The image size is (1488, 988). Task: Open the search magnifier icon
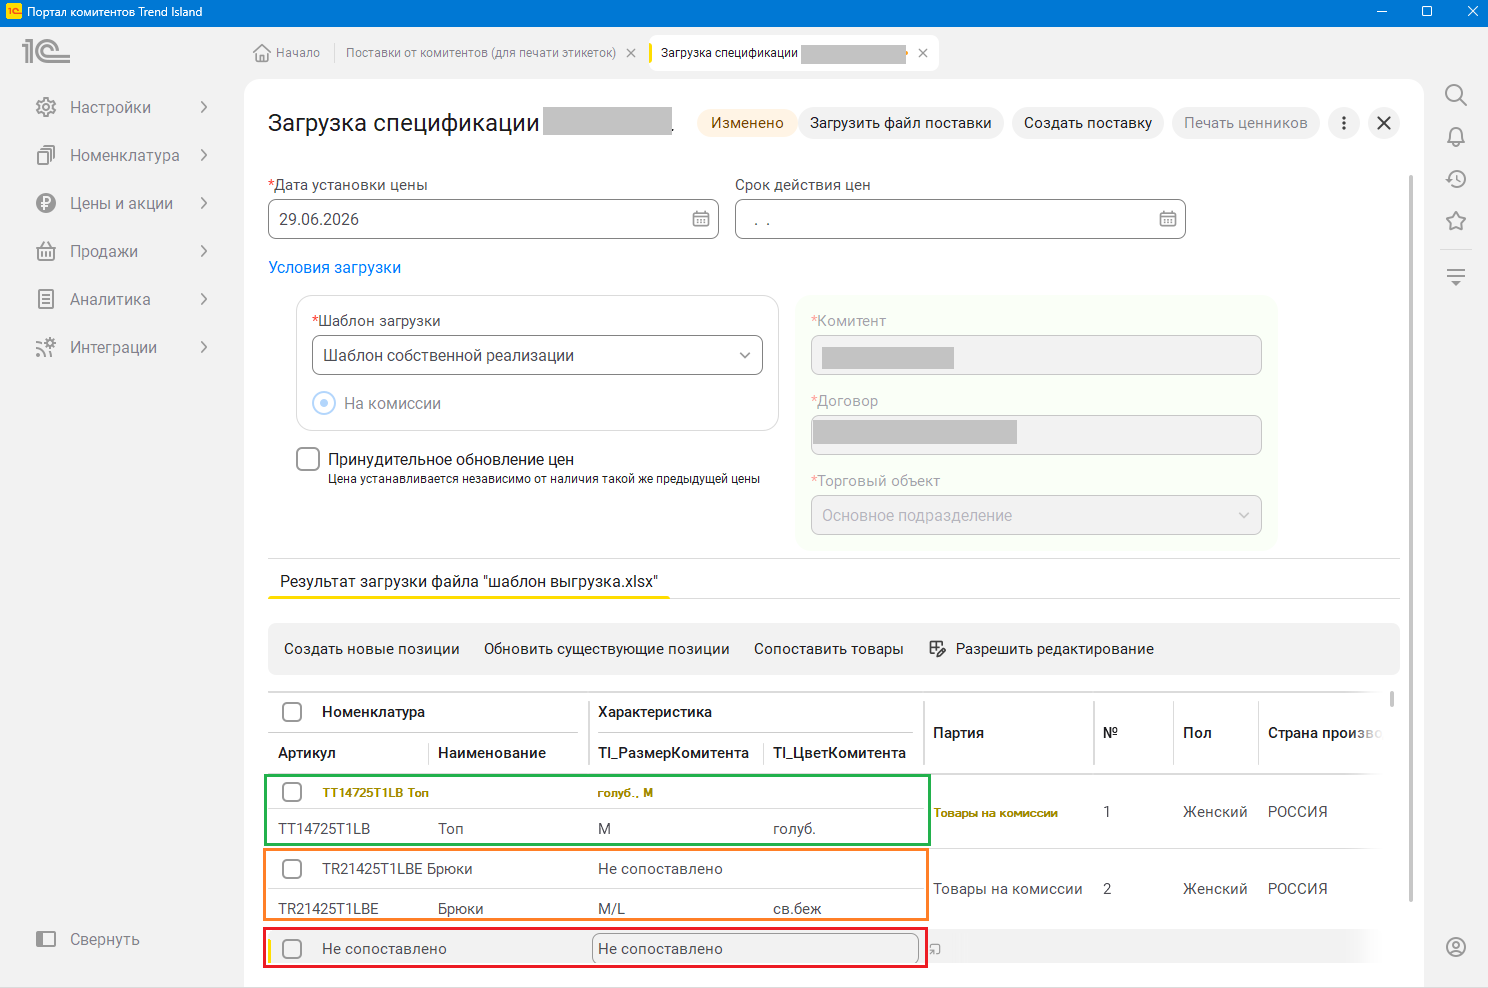coord(1456,95)
